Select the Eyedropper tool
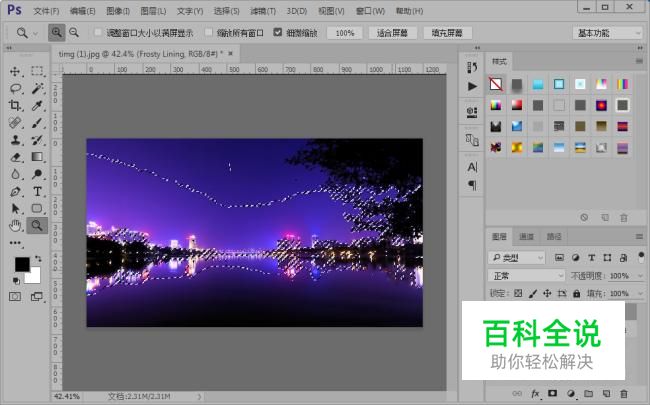 coord(37,106)
